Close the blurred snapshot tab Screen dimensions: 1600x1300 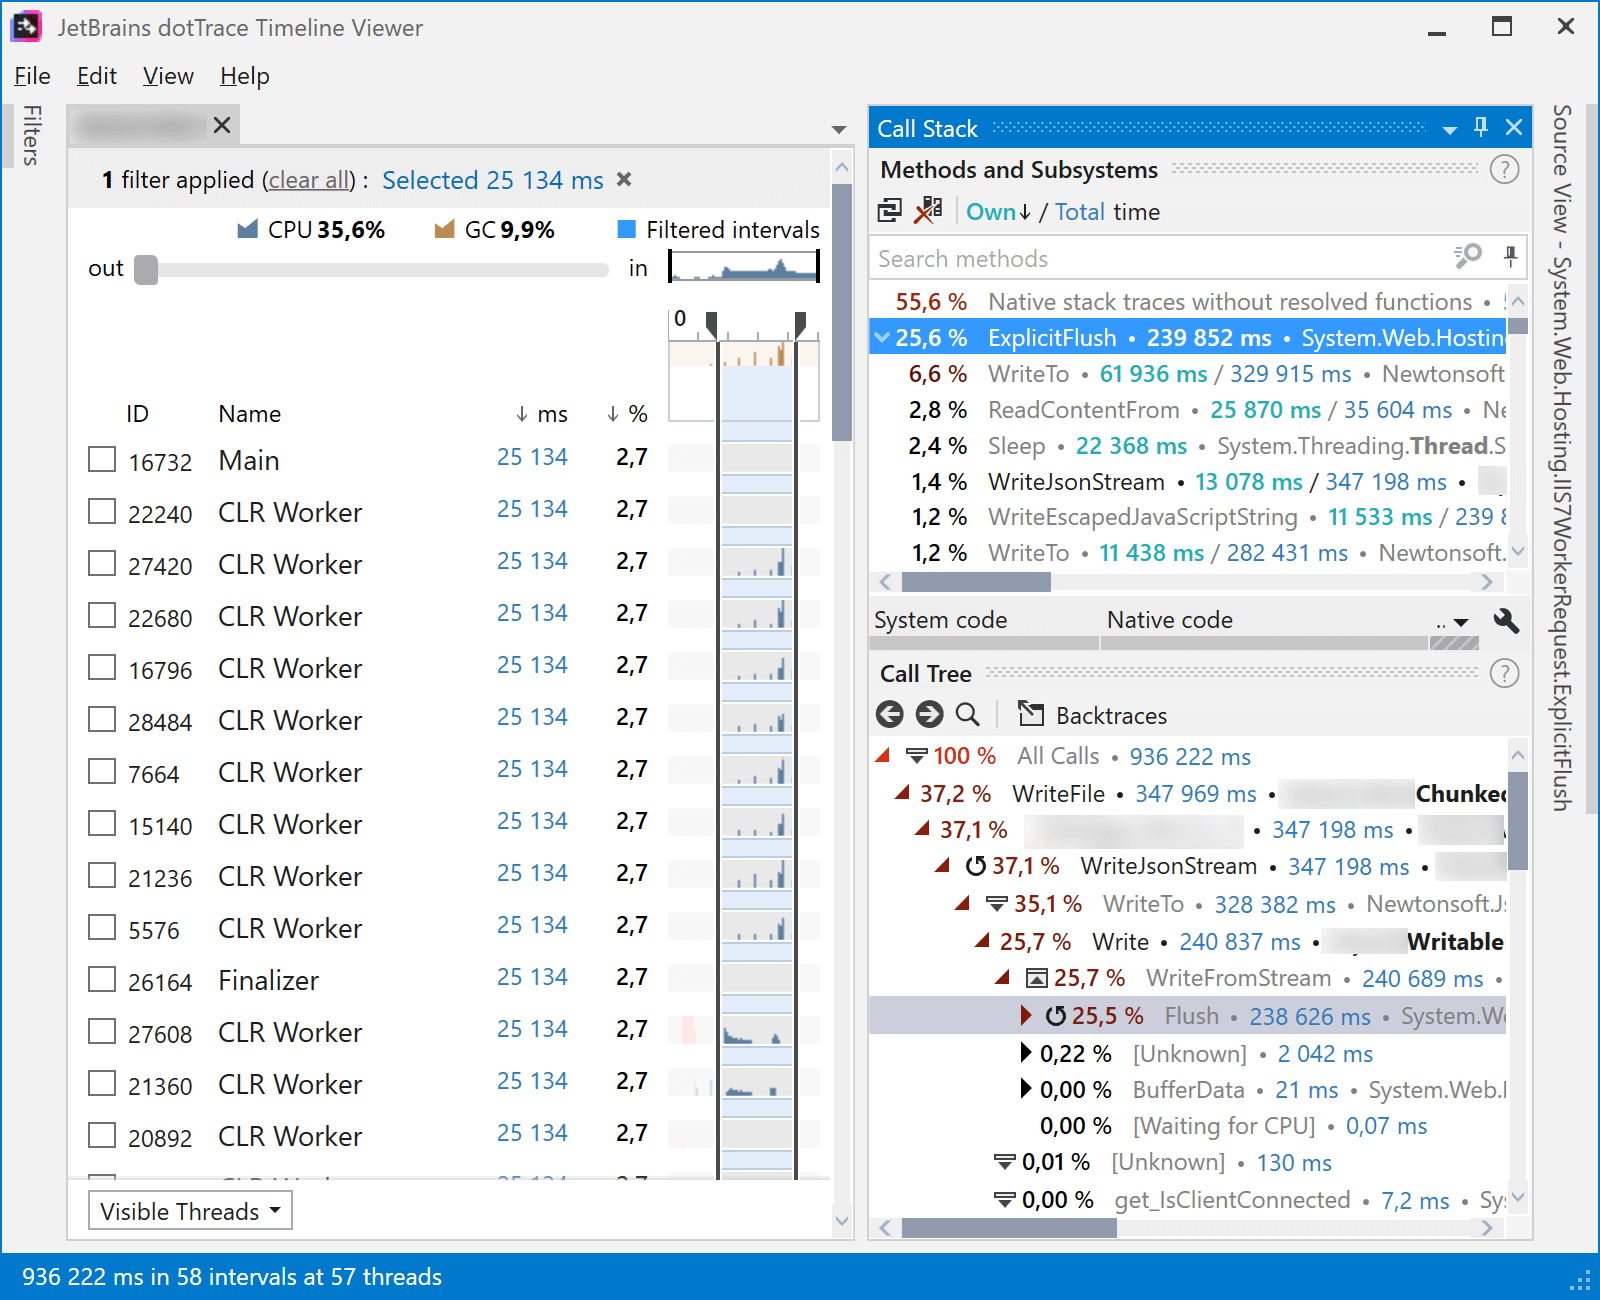(x=222, y=125)
